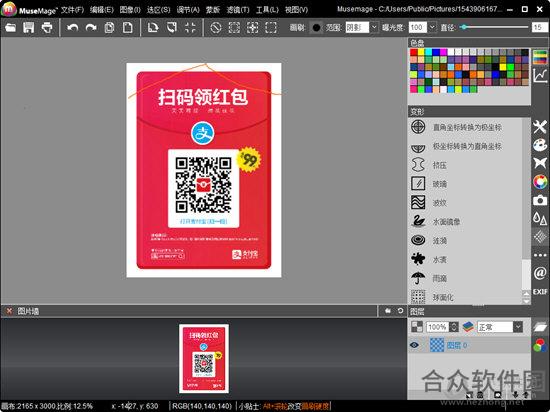Open the 编辑(E) menu
This screenshot has height=412, width=550.
(x=101, y=10)
